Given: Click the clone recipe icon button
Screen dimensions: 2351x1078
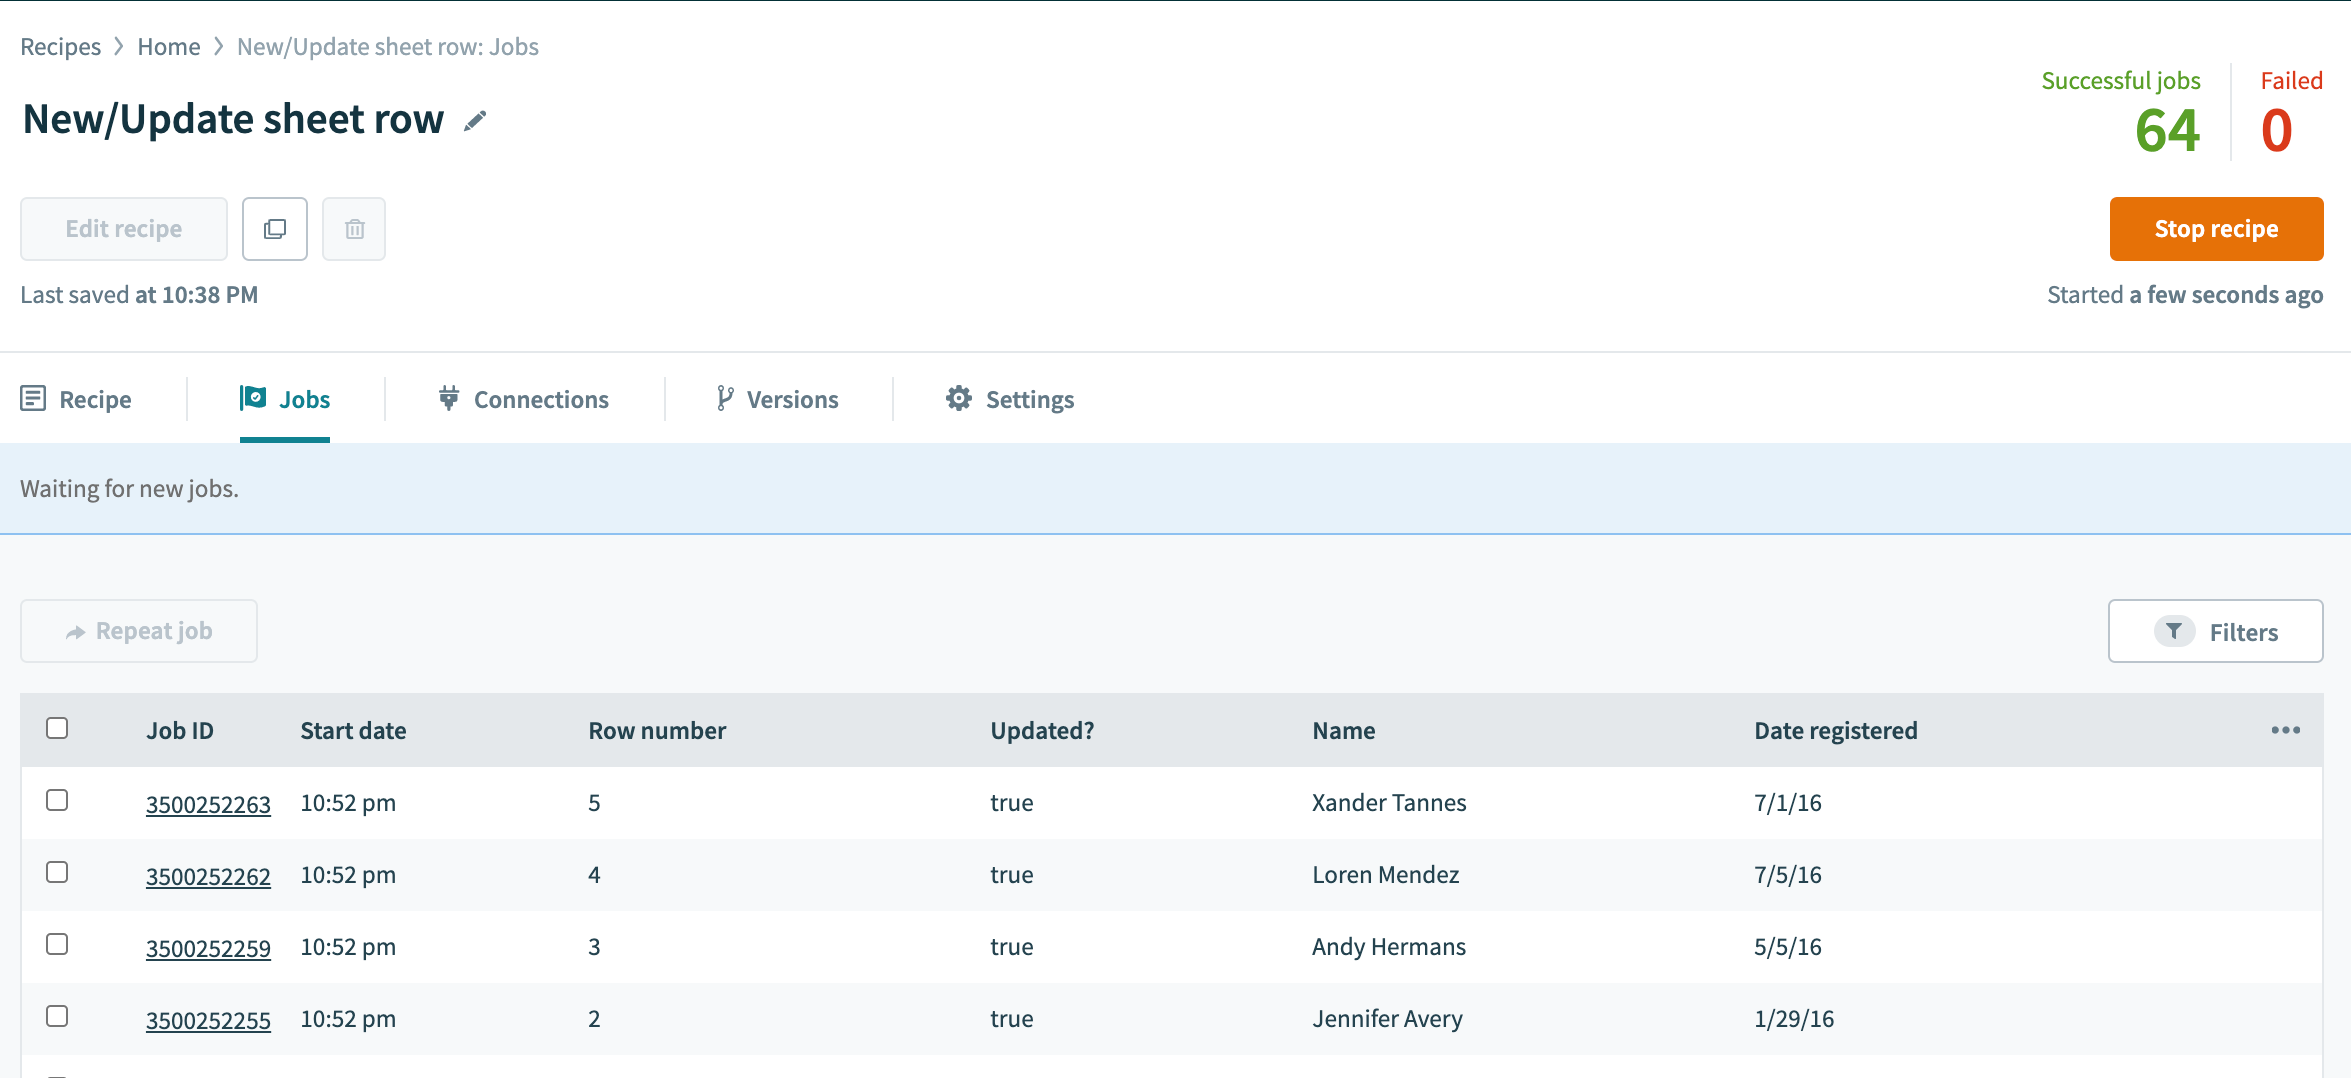Looking at the screenshot, I should point(275,229).
